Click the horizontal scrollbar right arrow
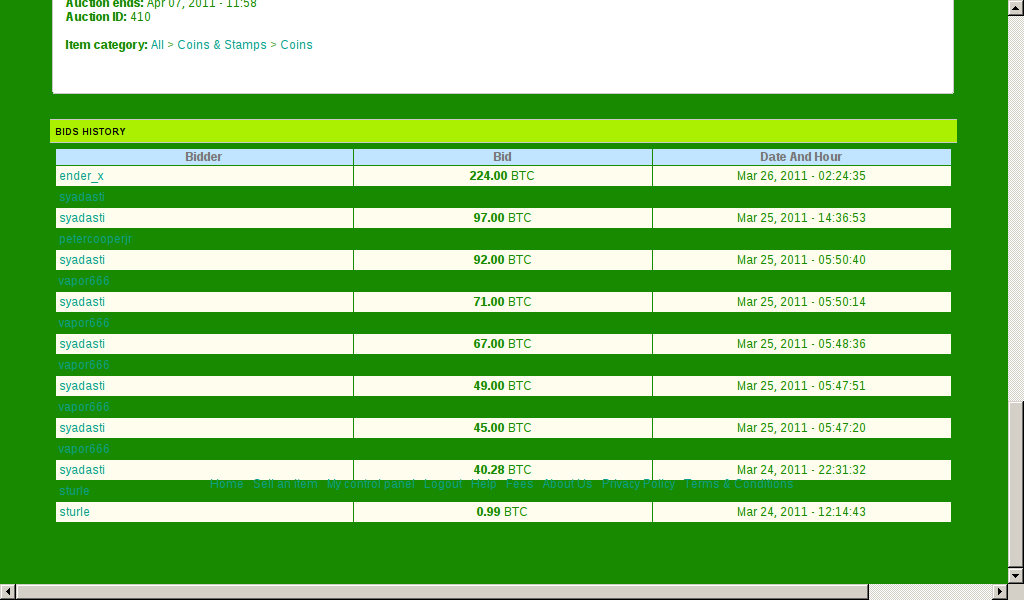The image size is (1024, 600). [1000, 592]
